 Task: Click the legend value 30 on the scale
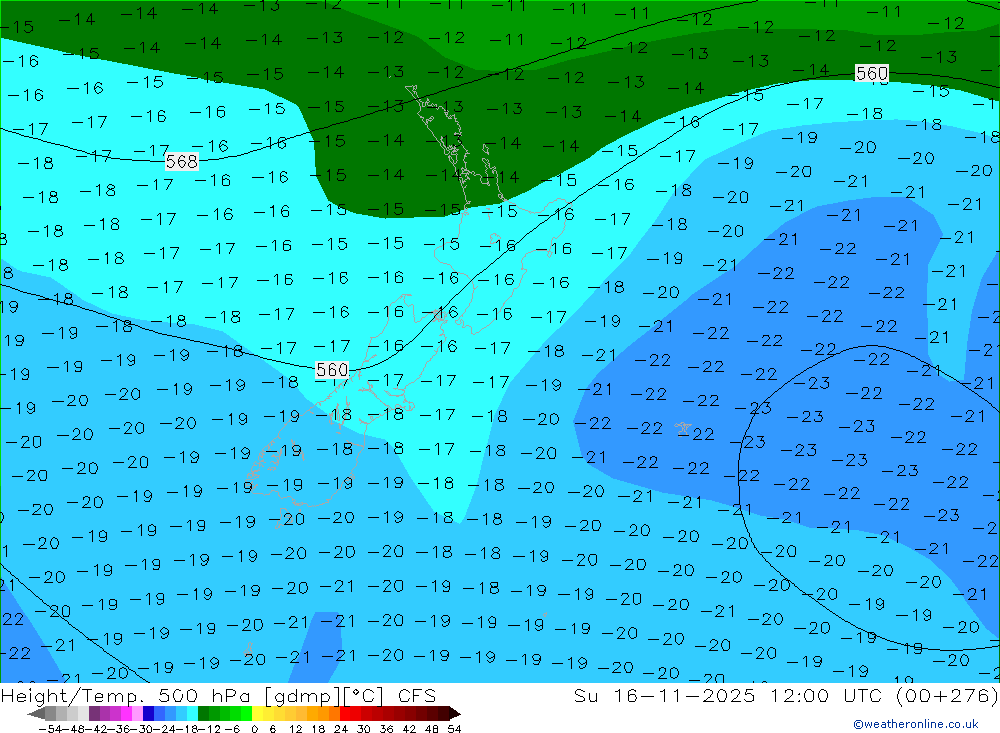(x=364, y=729)
